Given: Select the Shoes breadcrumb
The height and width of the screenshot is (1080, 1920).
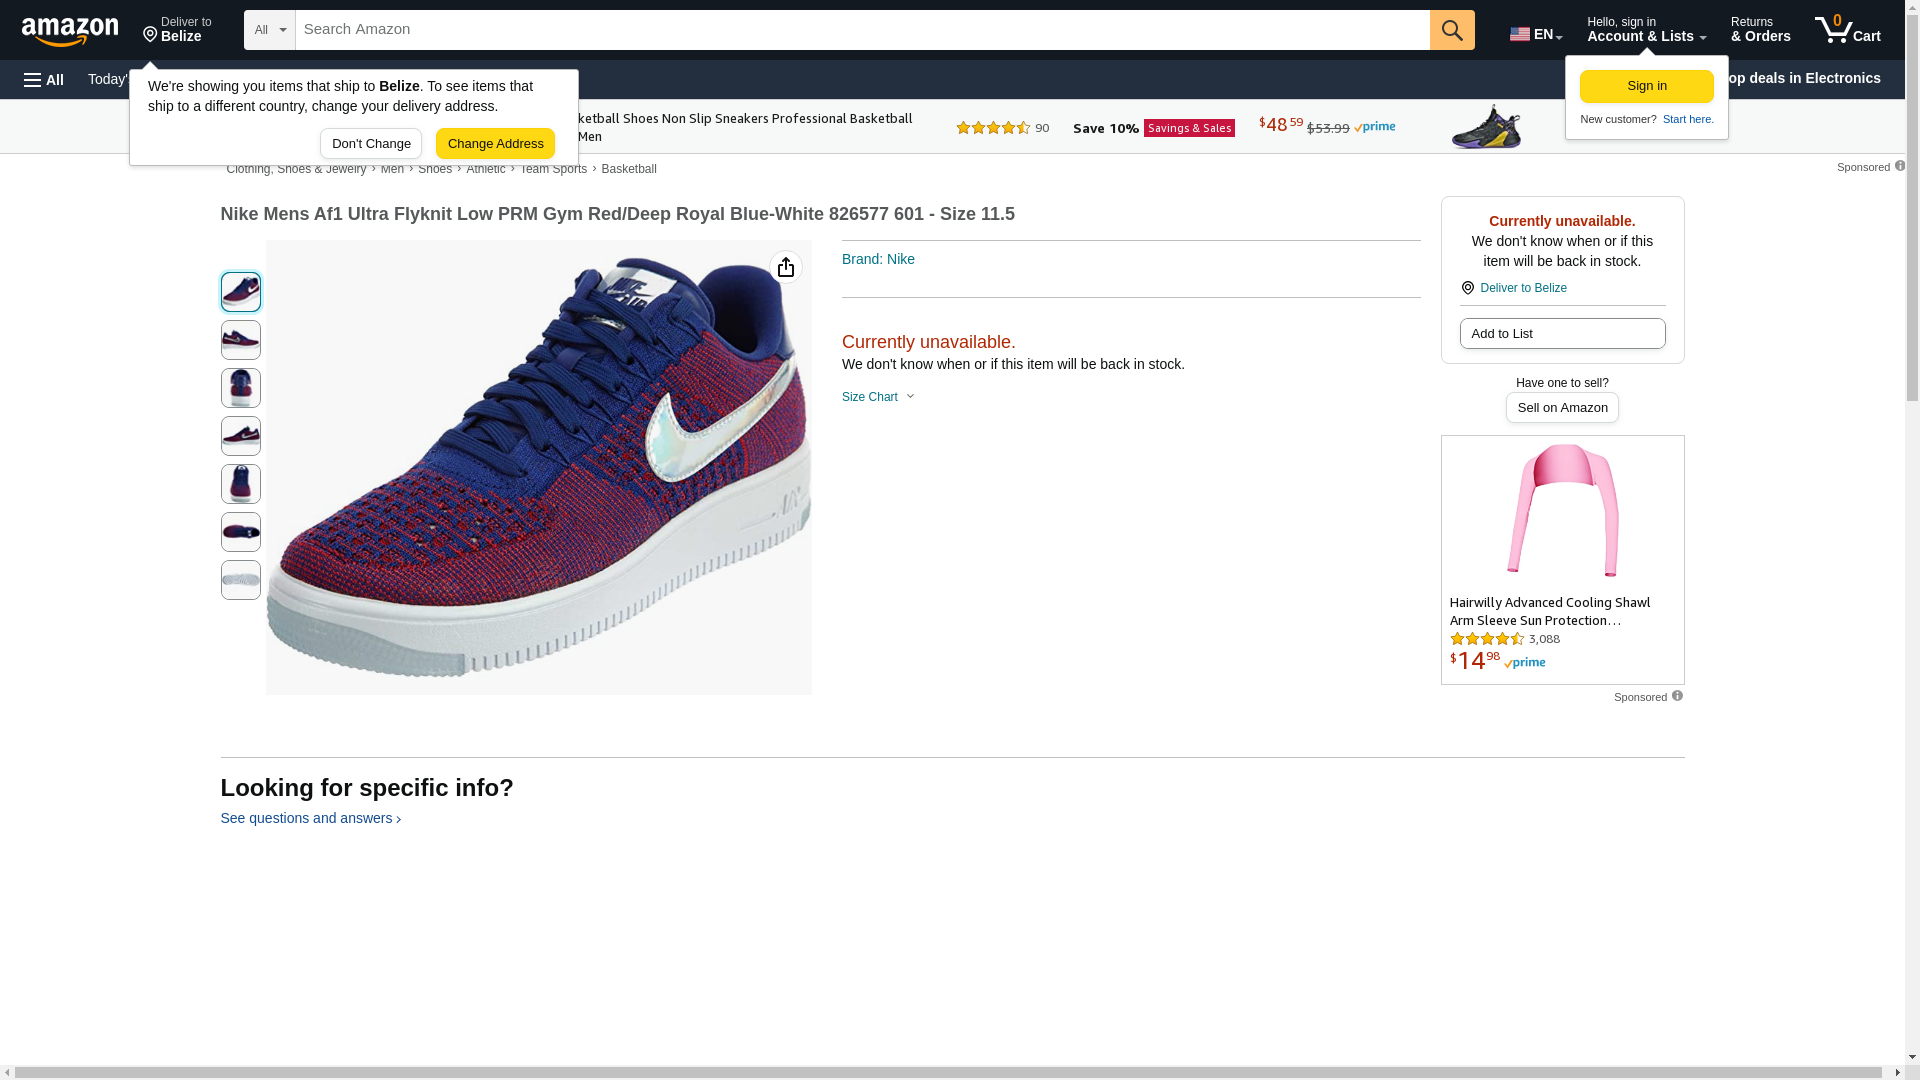Looking at the screenshot, I should coord(435,169).
